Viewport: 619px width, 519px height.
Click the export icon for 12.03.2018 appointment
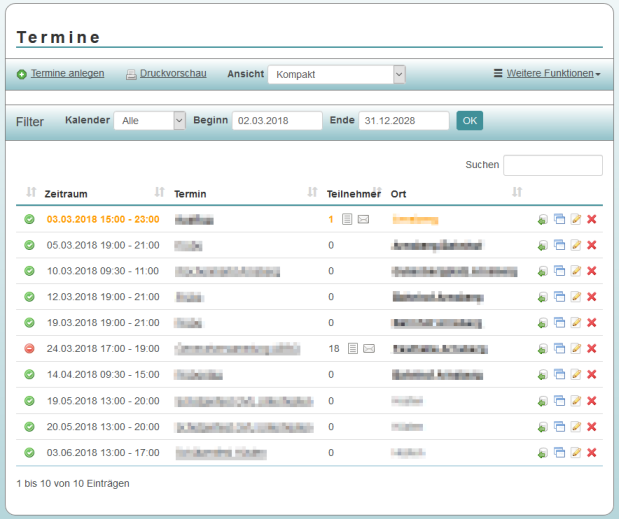[x=543, y=297]
